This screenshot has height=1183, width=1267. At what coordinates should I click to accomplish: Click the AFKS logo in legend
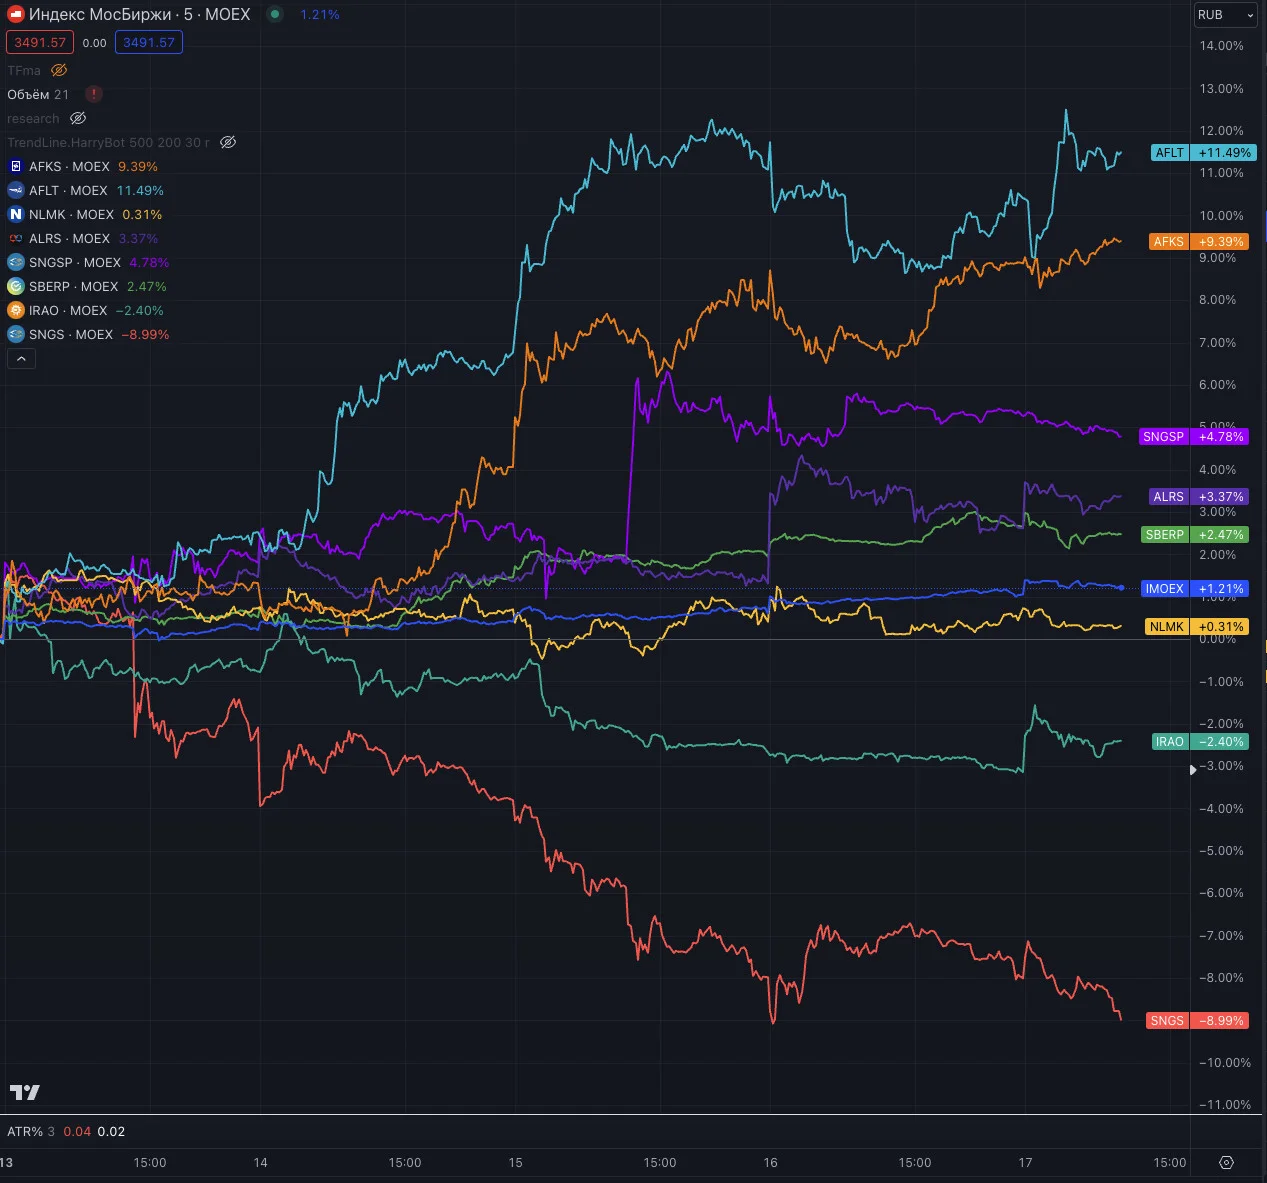pyautogui.click(x=16, y=166)
